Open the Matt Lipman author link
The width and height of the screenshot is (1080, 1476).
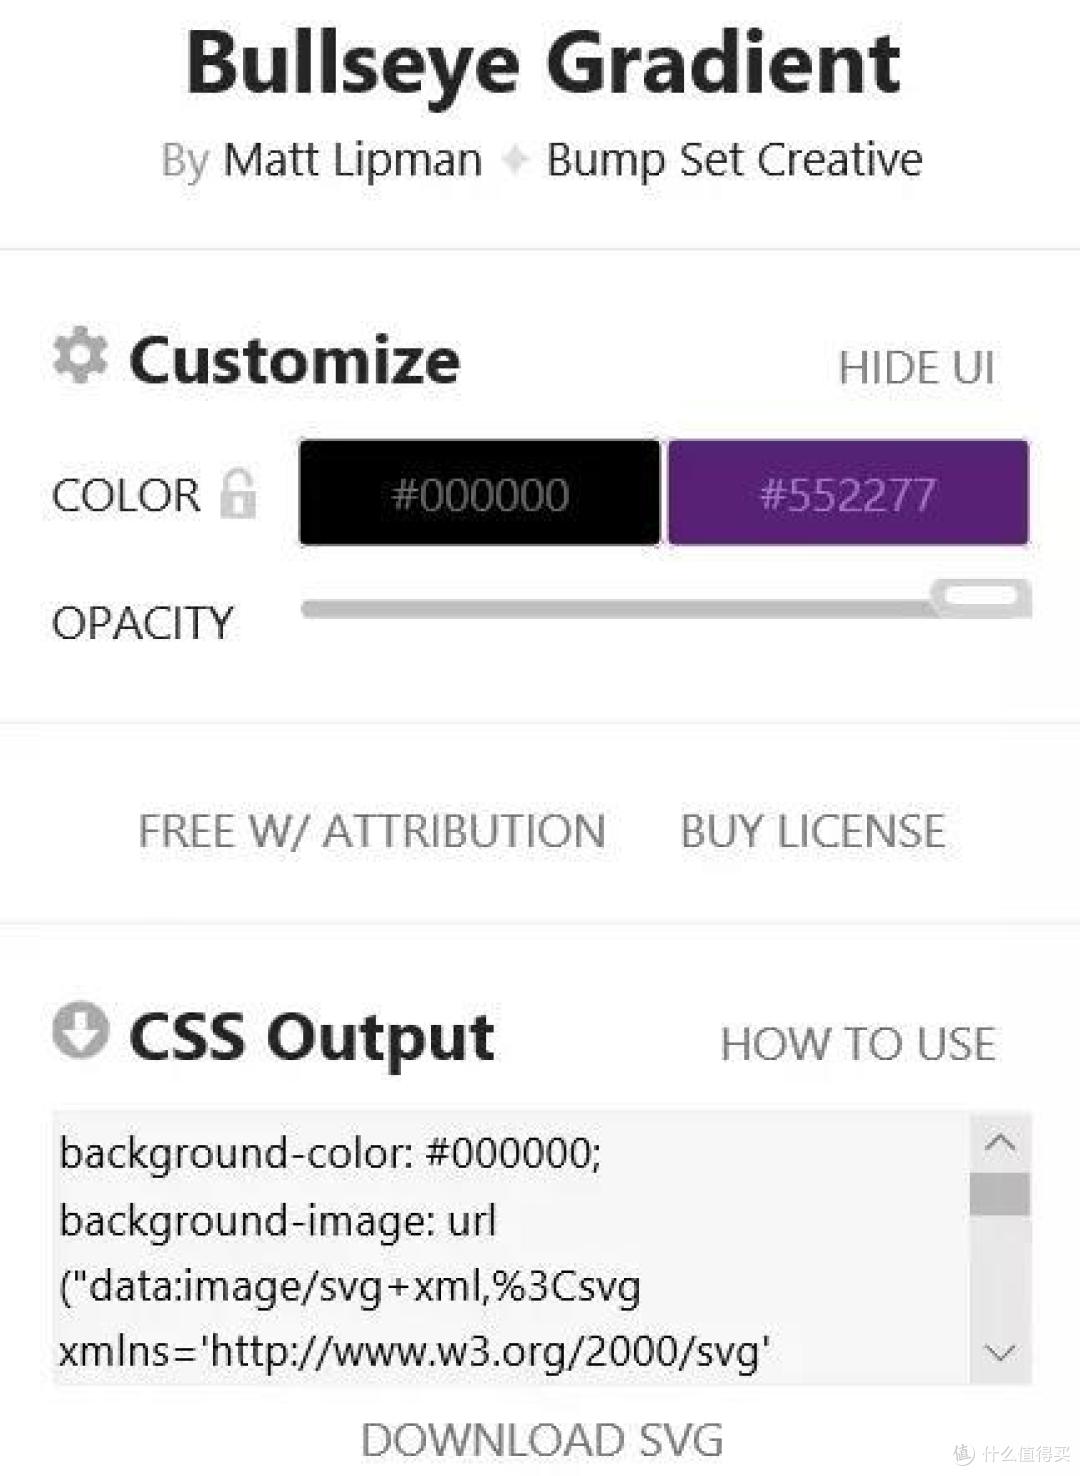(x=352, y=160)
